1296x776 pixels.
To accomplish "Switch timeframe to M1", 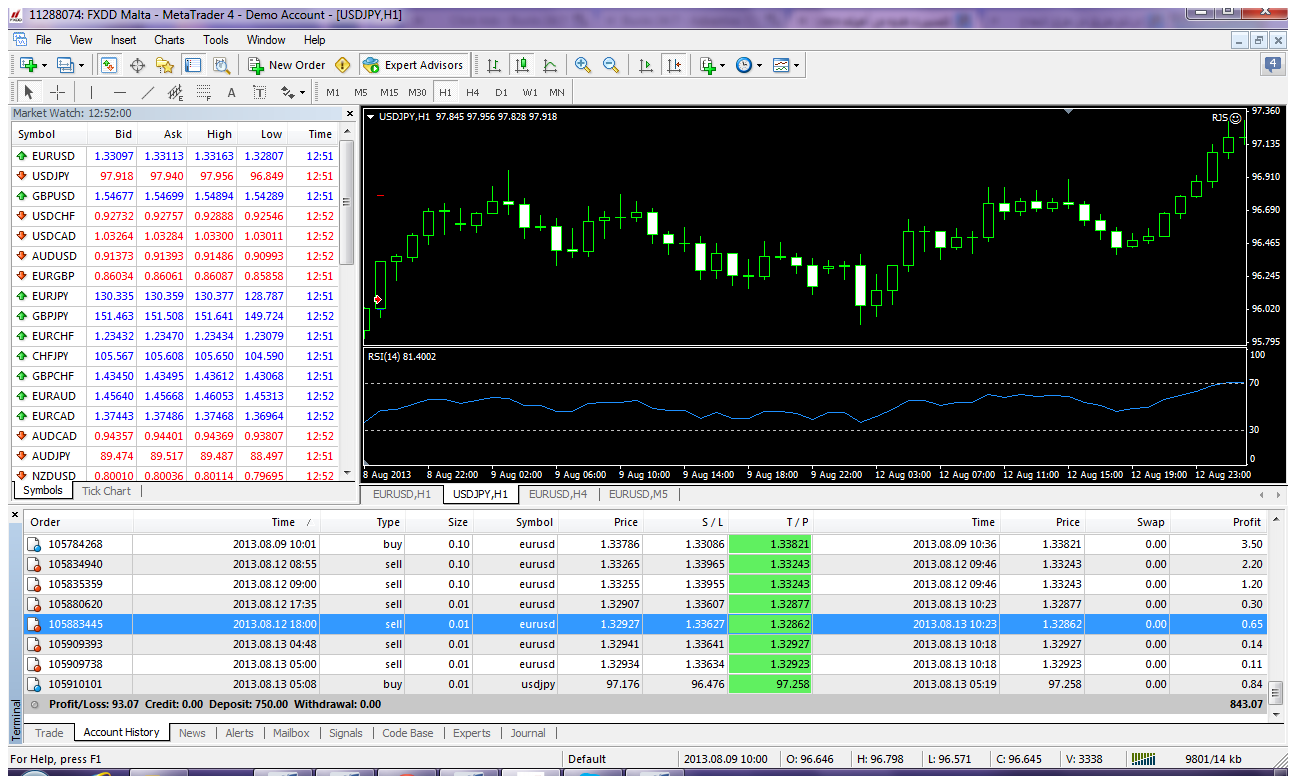I will [x=333, y=92].
